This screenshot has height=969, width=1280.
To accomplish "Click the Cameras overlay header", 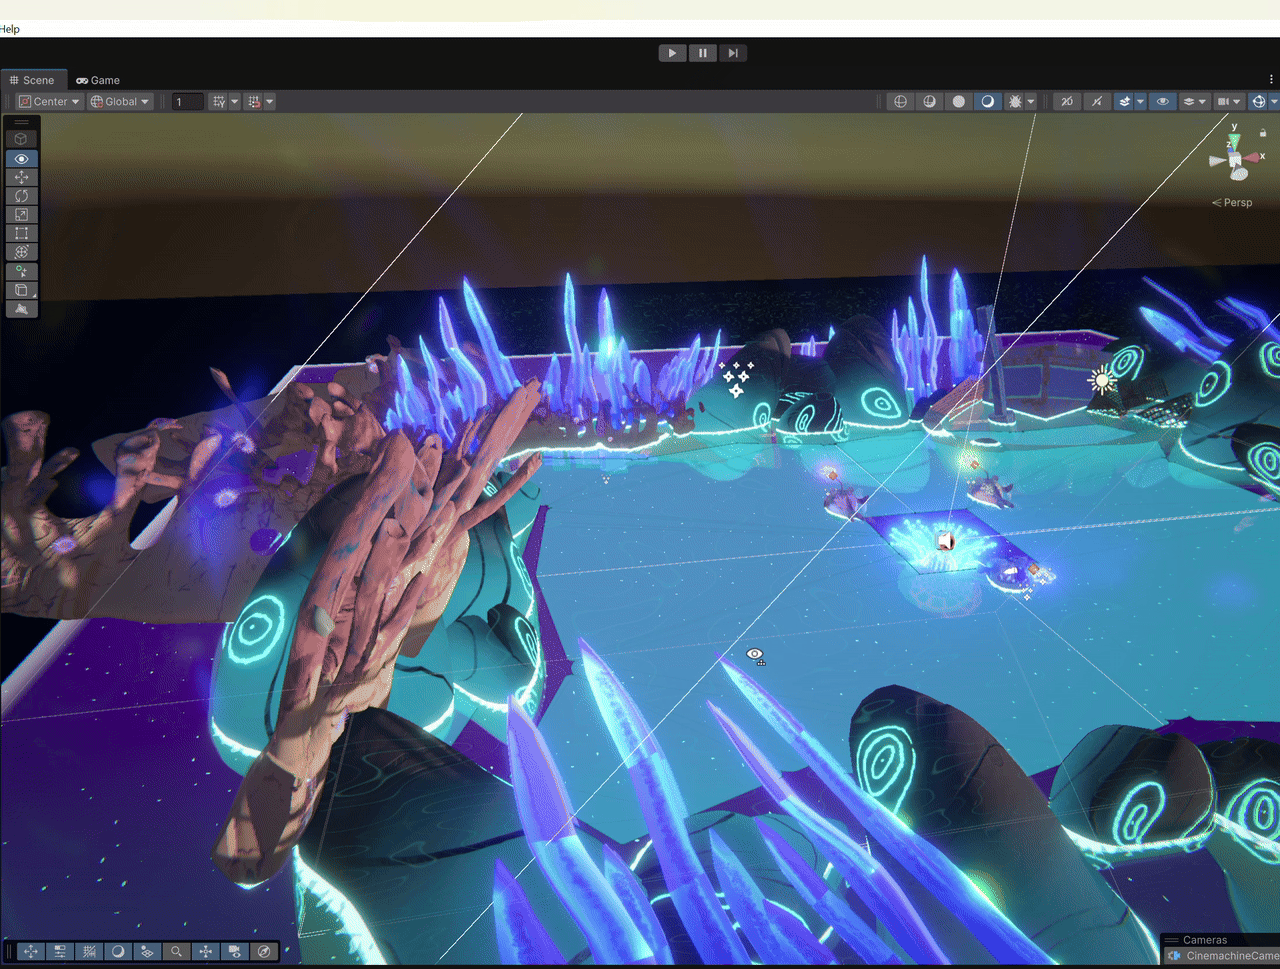I will [x=1220, y=940].
